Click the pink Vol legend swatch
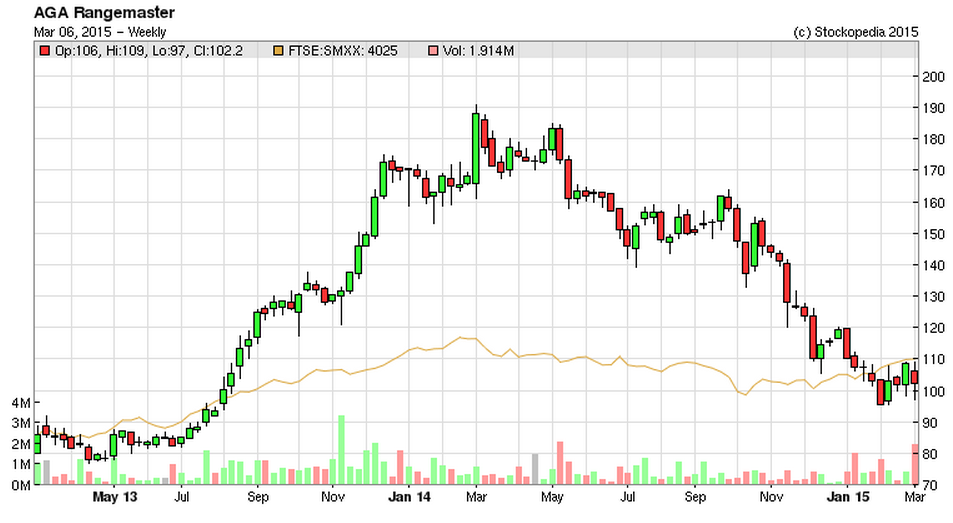 click(433, 51)
